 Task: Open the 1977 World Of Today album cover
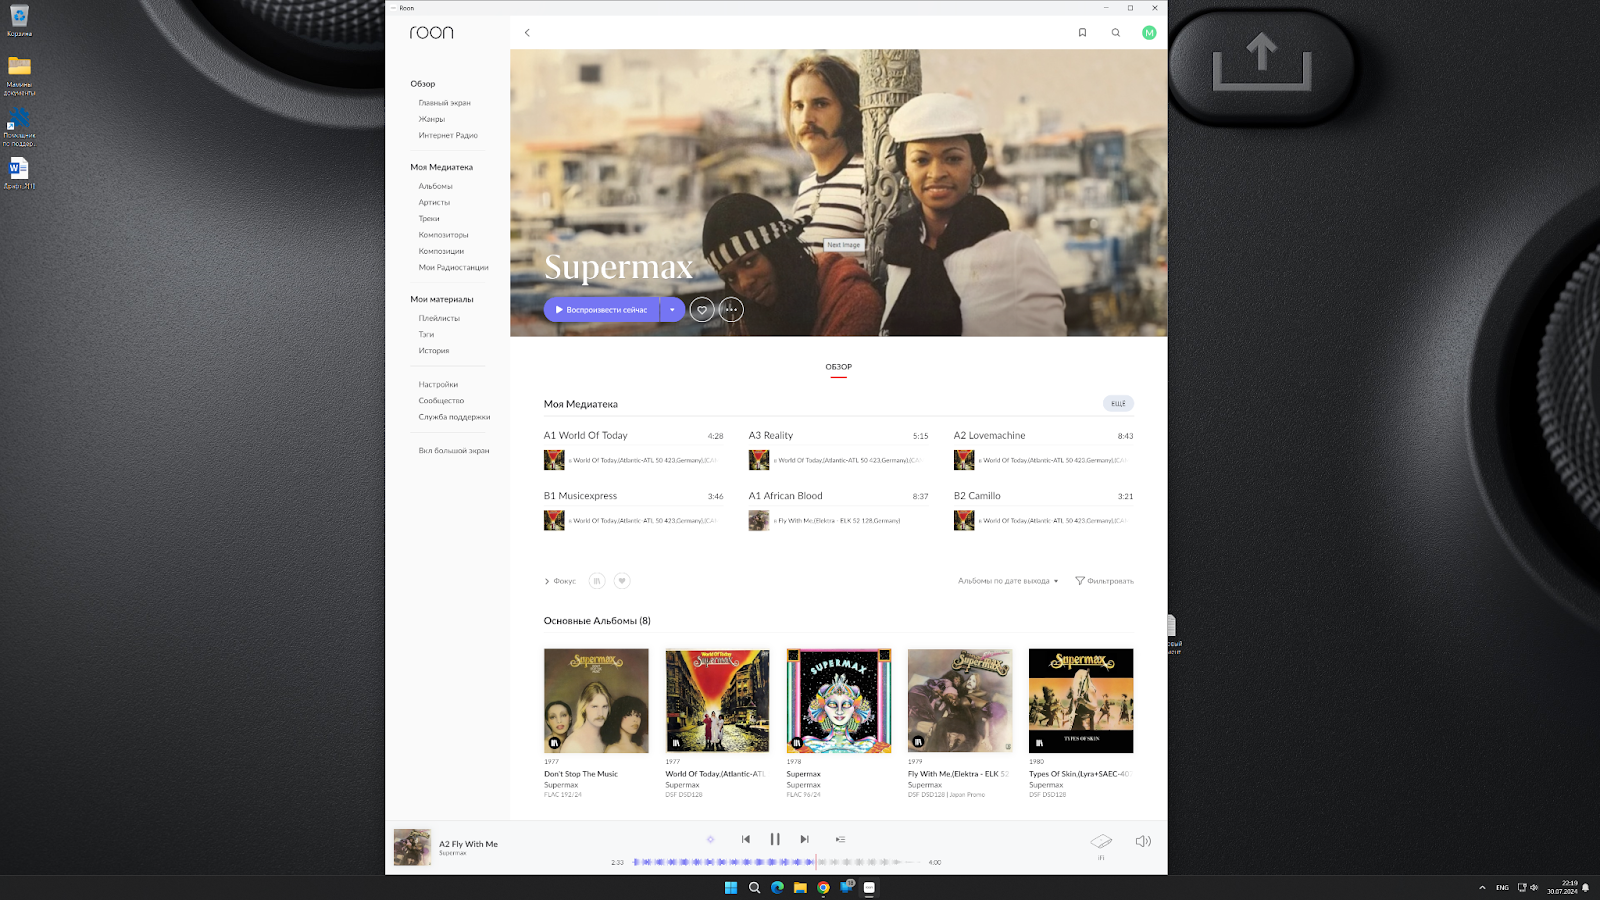pyautogui.click(x=717, y=701)
